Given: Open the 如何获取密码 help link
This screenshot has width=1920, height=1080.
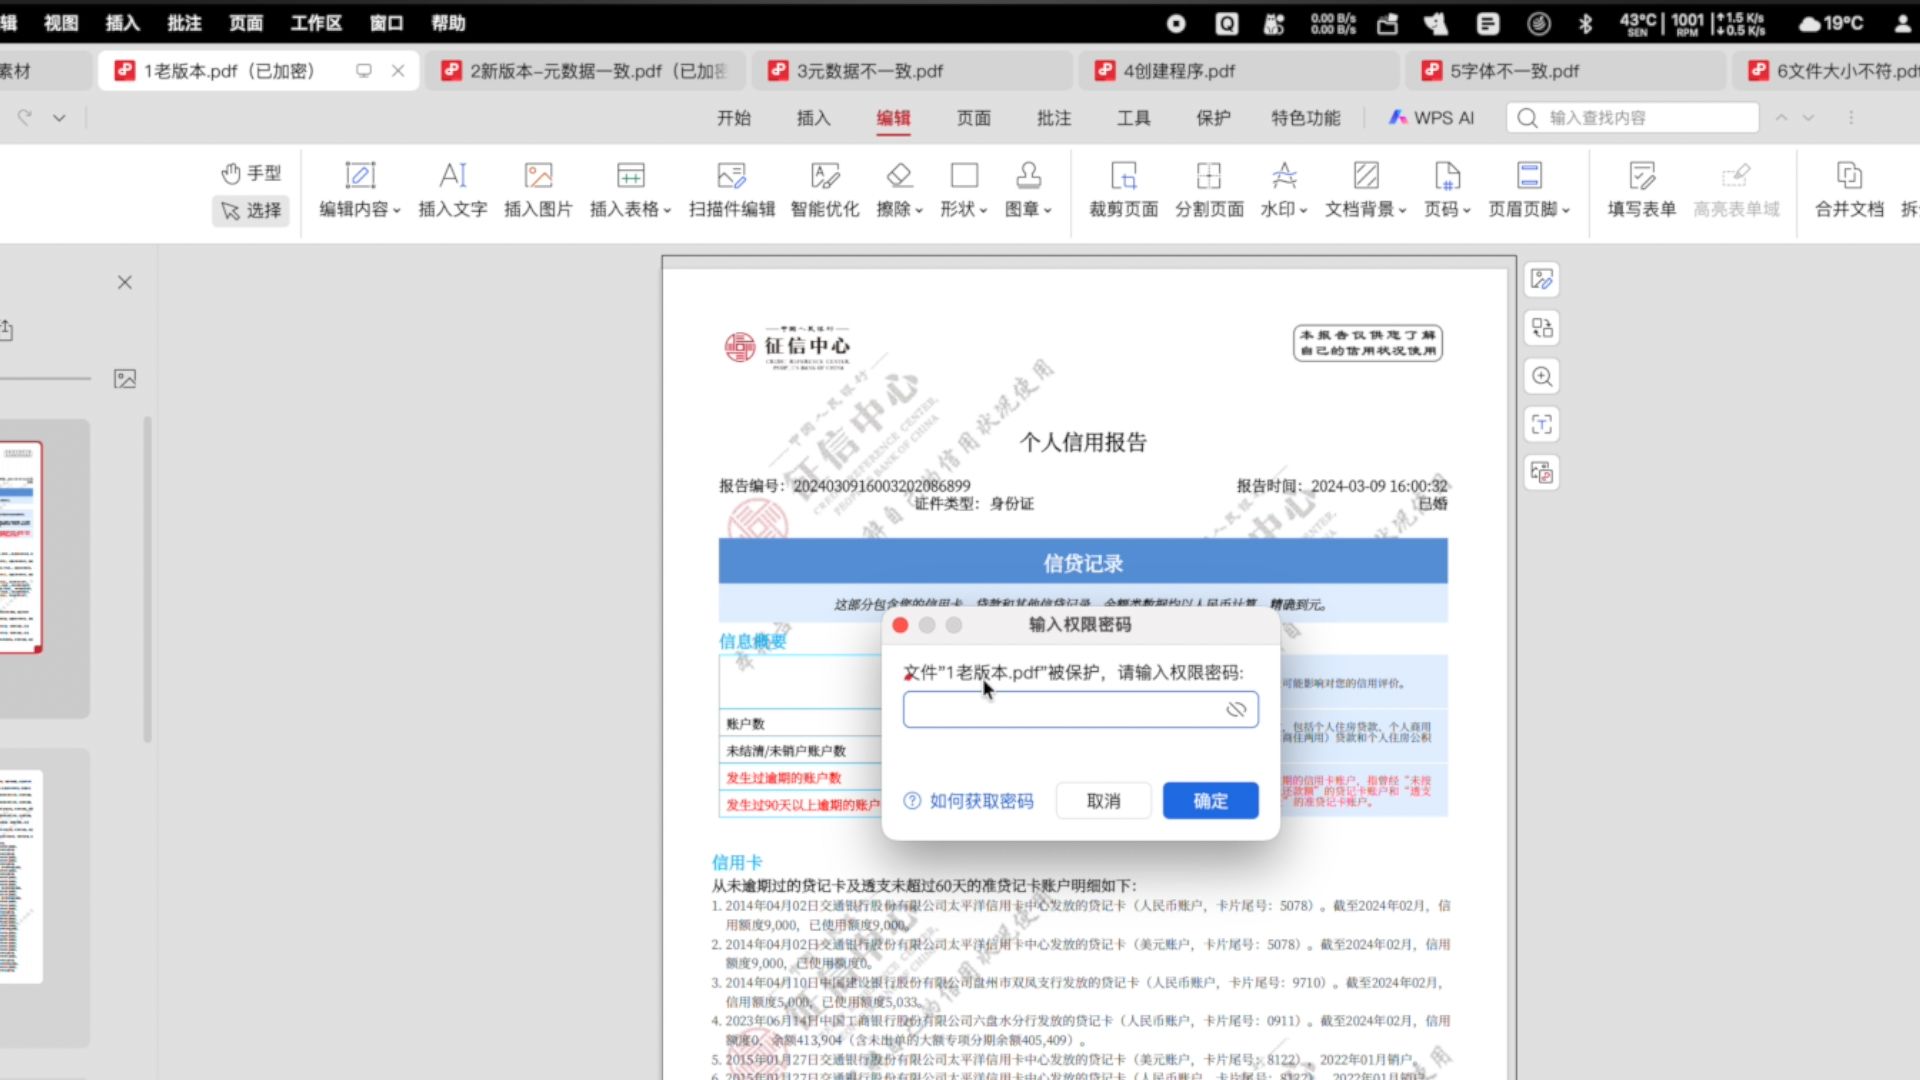Looking at the screenshot, I should [968, 801].
